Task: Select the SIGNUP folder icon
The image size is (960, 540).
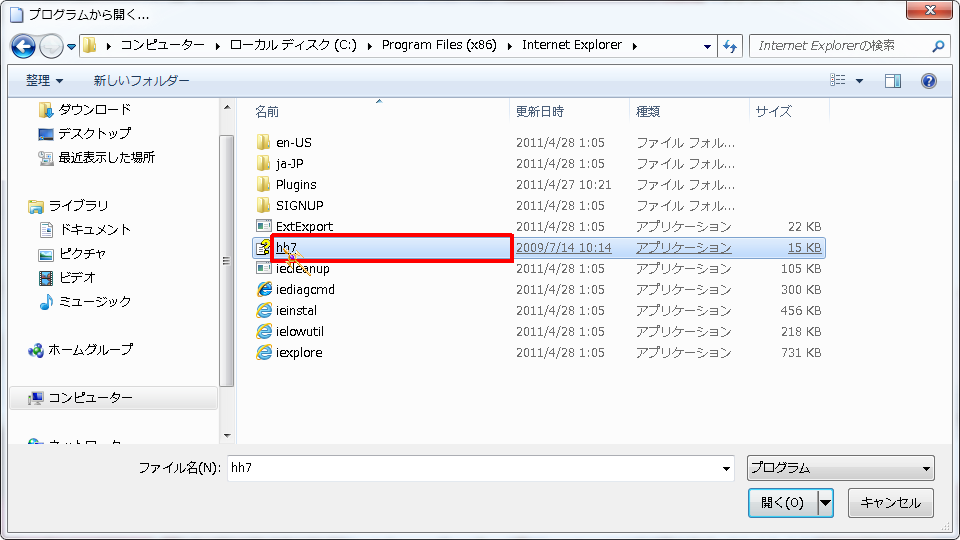Action: (263, 206)
